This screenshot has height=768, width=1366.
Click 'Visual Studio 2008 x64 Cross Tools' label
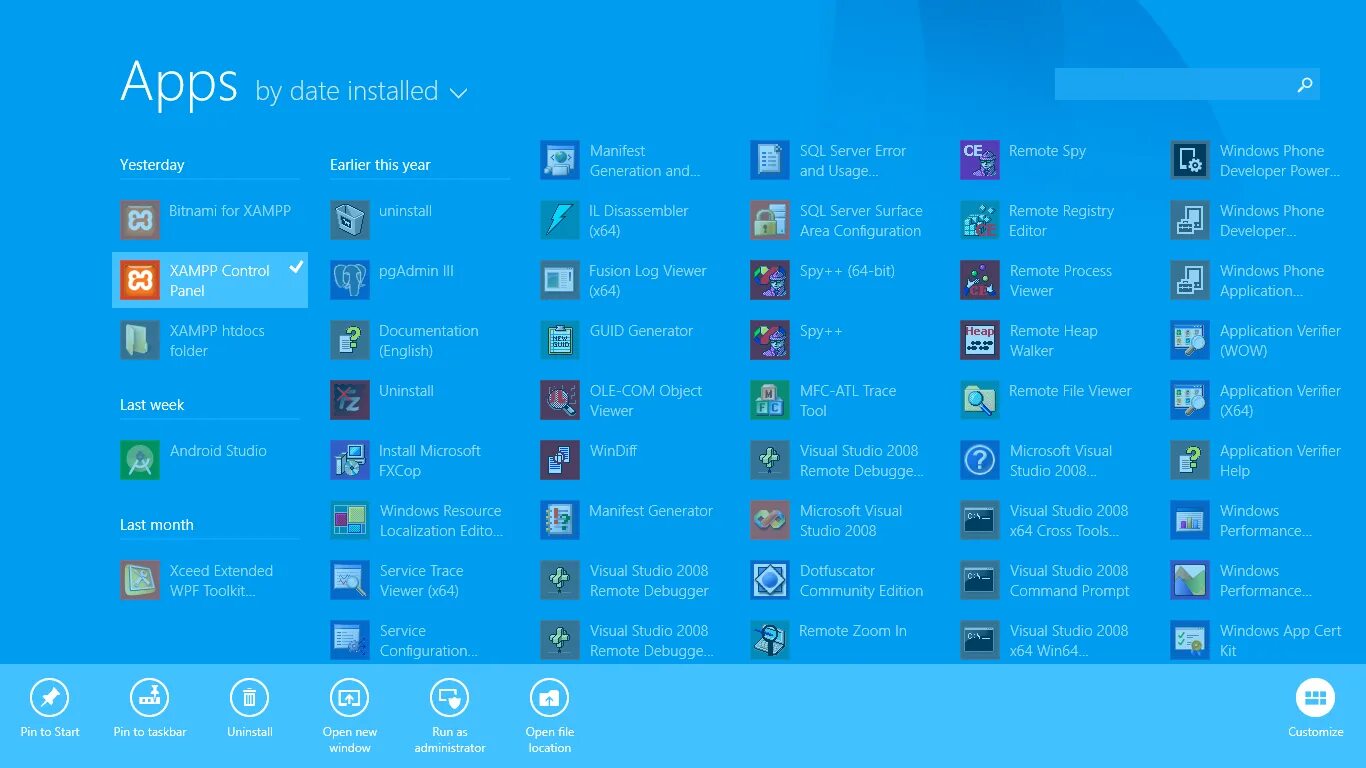pos(1069,521)
